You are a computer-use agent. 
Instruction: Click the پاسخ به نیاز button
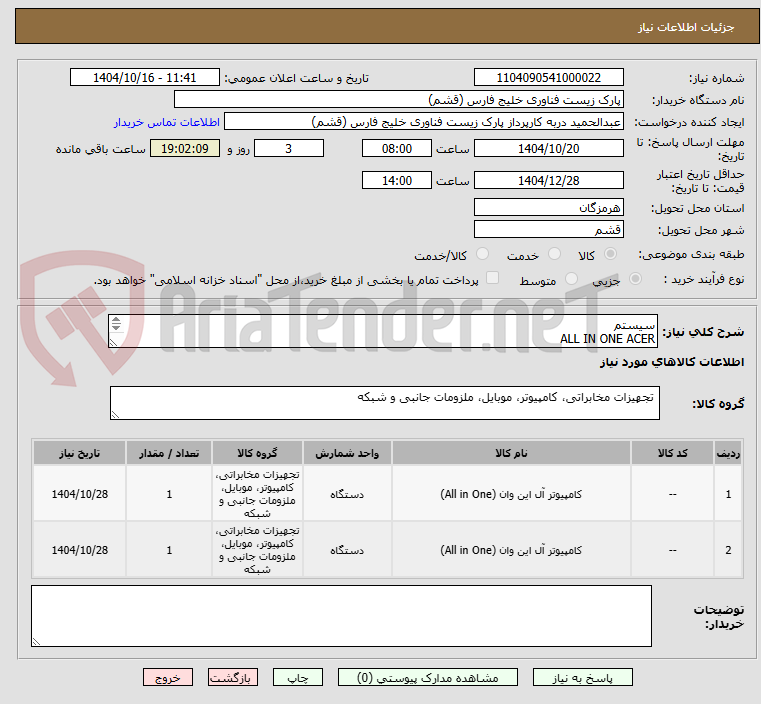point(582,677)
